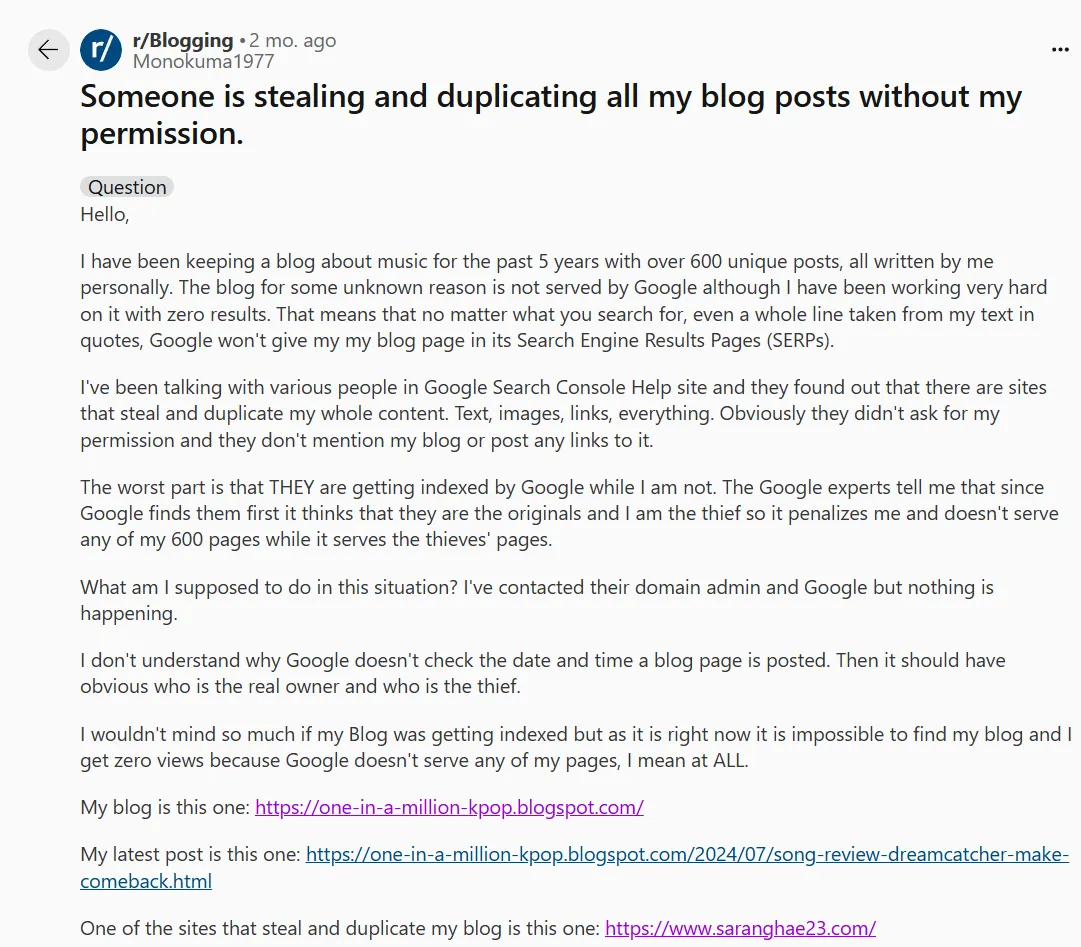Click the "One of the sites that steal" text
Image resolution: width=1081 pixels, height=947 pixels.
coord(340,928)
